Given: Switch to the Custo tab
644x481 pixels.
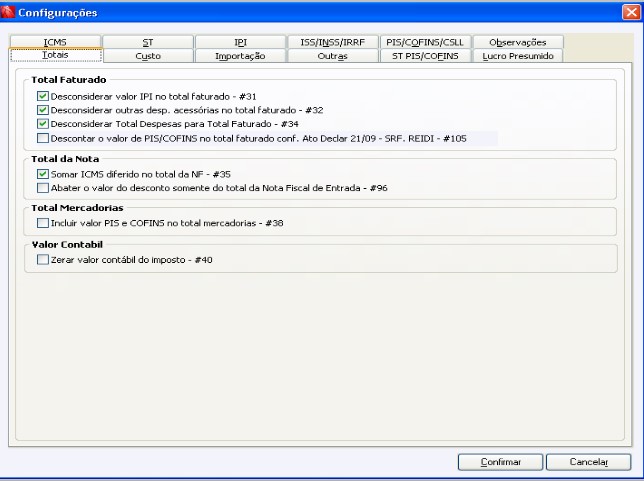Looking at the screenshot, I should tap(148, 56).
